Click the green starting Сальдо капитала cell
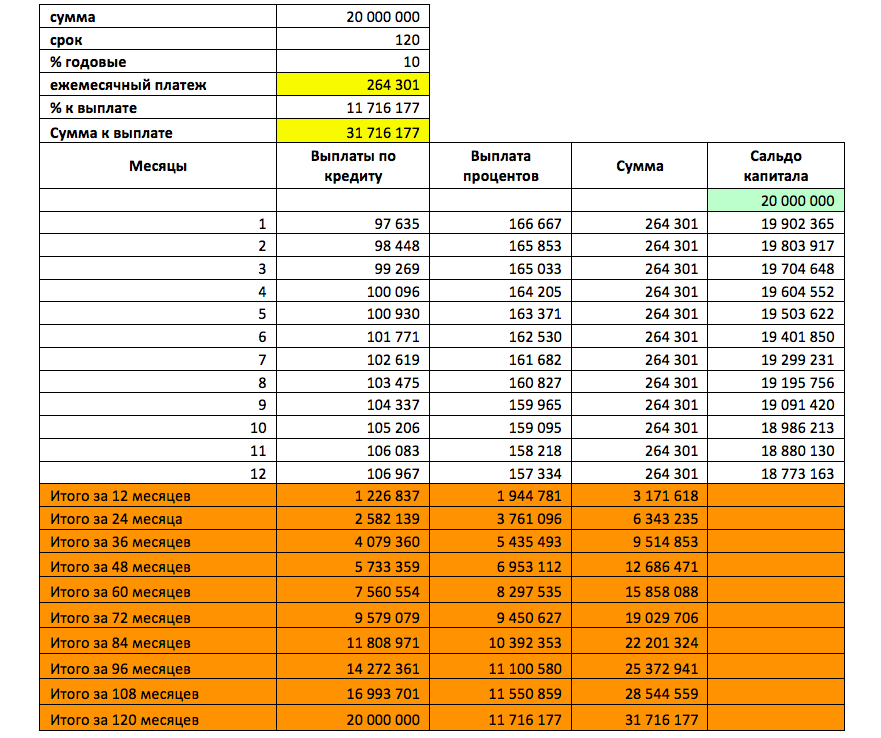The width and height of the screenshot is (881, 738). 775,201
